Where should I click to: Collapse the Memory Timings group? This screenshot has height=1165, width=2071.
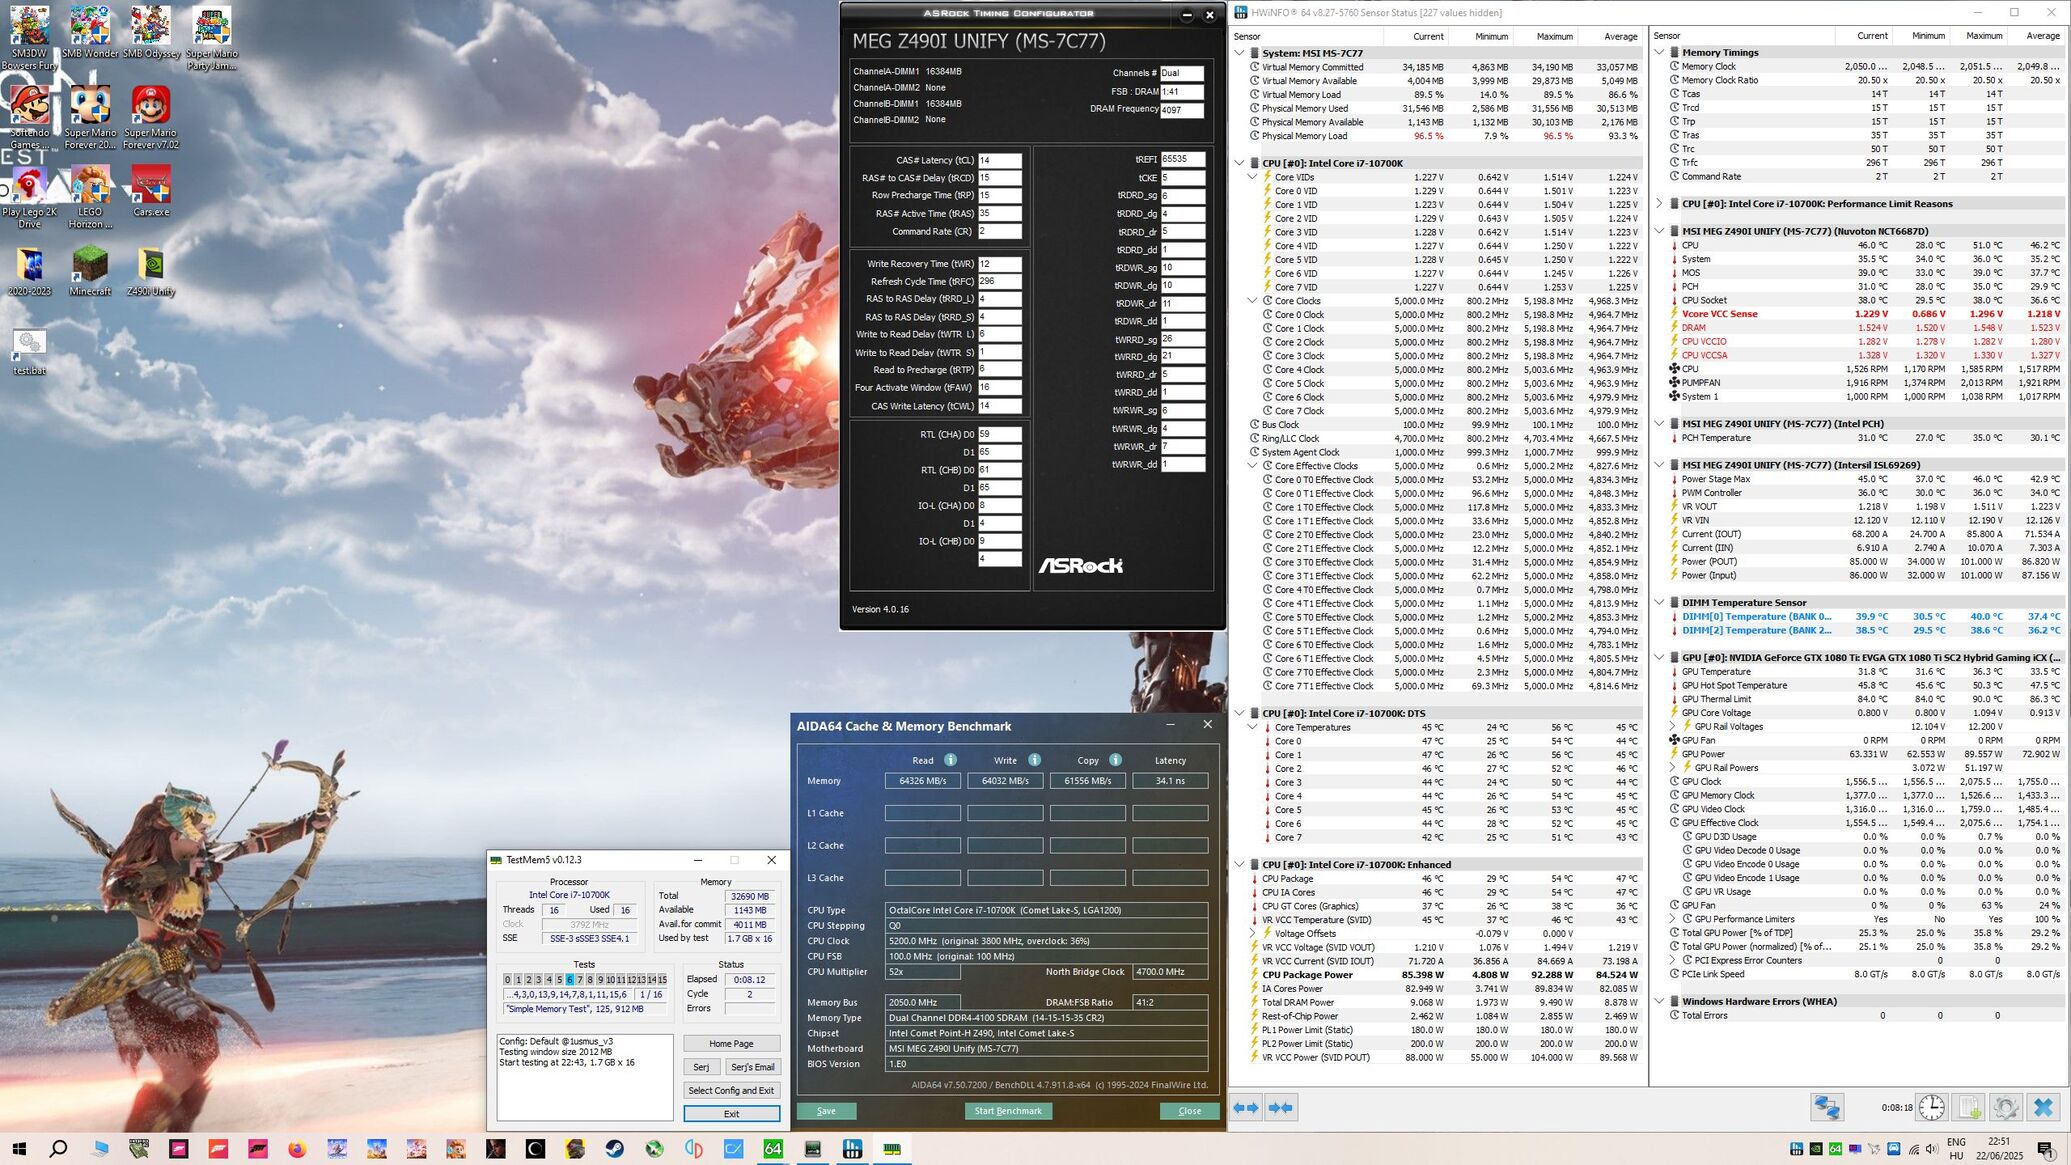point(1659,52)
